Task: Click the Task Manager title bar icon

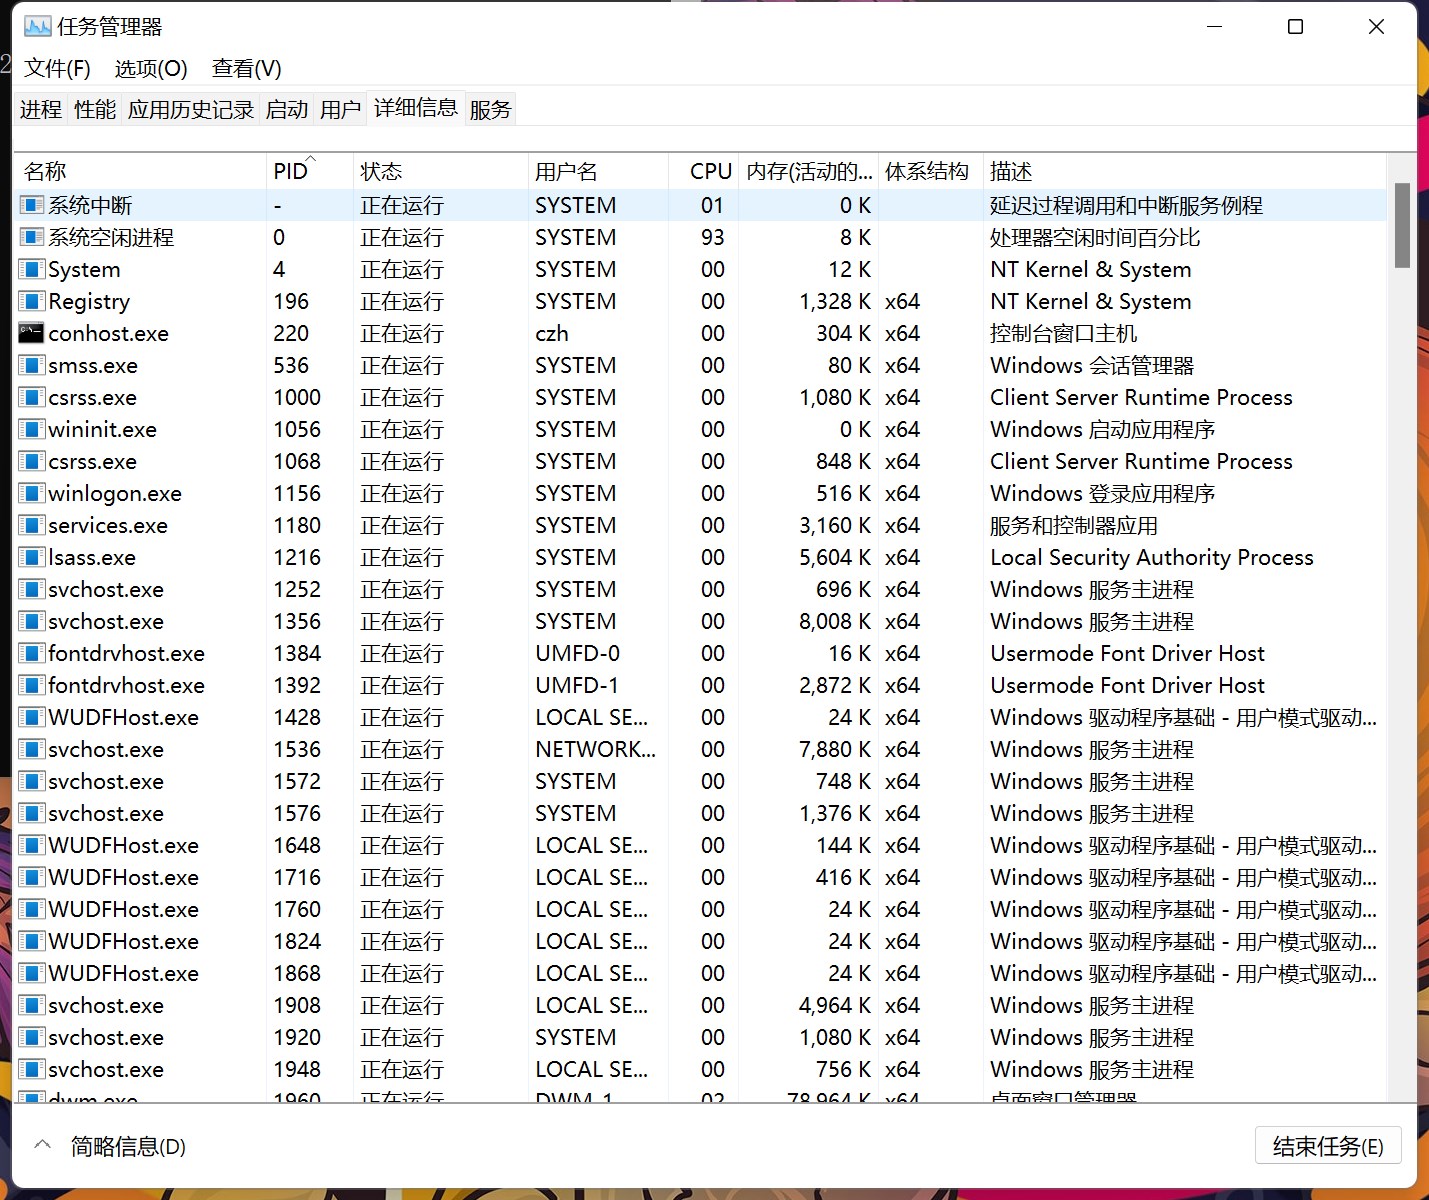Action: pos(37,26)
